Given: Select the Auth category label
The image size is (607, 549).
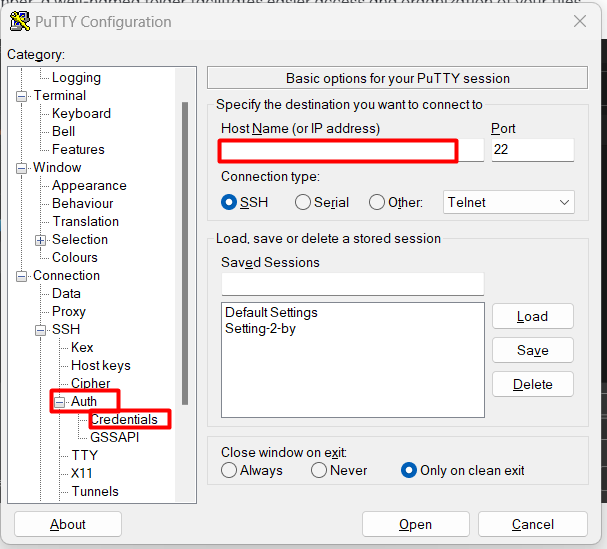Looking at the screenshot, I should (84, 401).
